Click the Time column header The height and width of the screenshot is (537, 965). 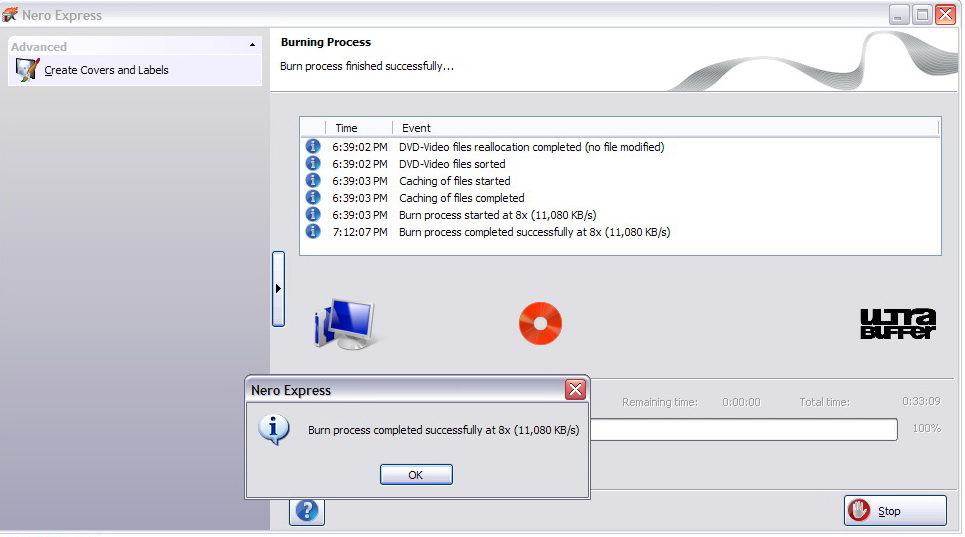pos(359,128)
